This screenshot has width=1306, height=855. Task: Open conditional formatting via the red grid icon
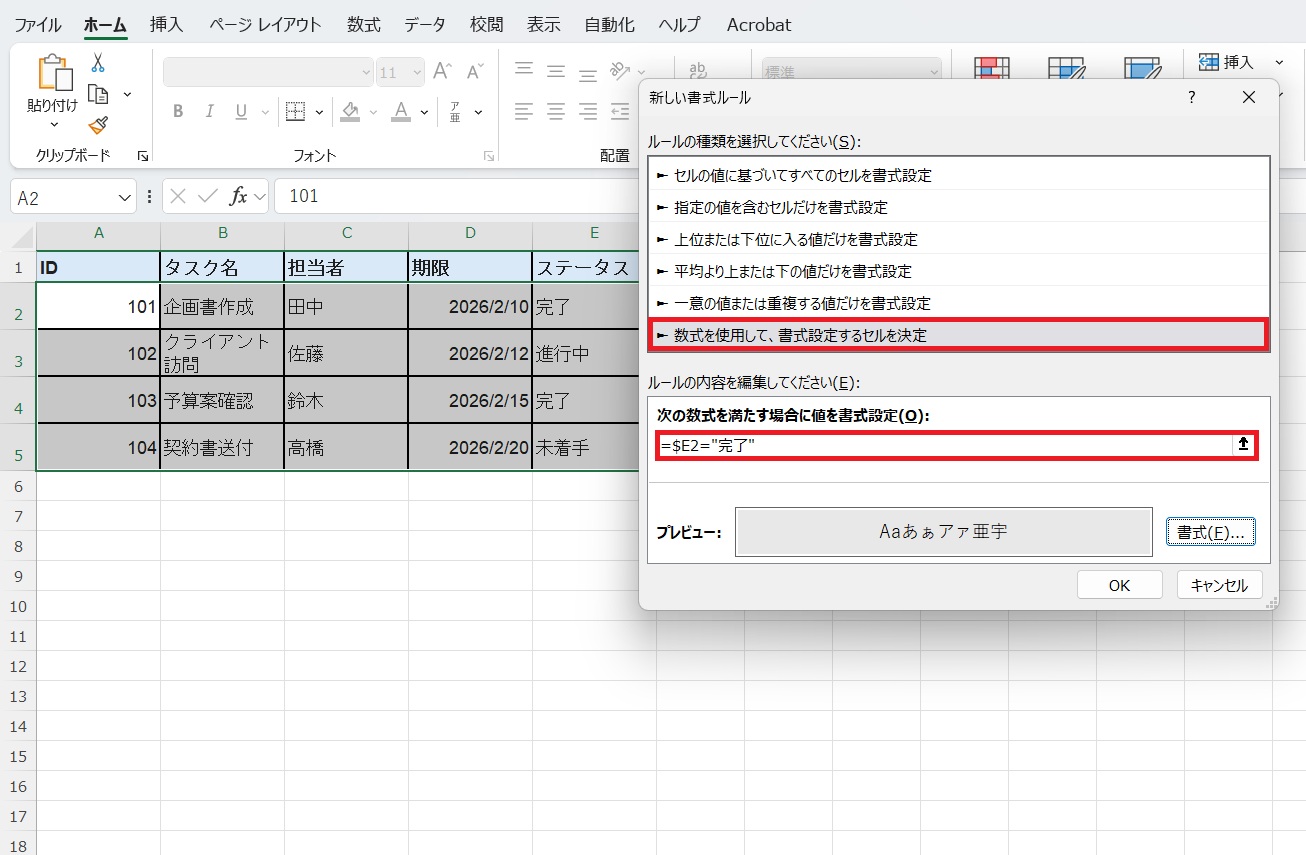pos(991,68)
